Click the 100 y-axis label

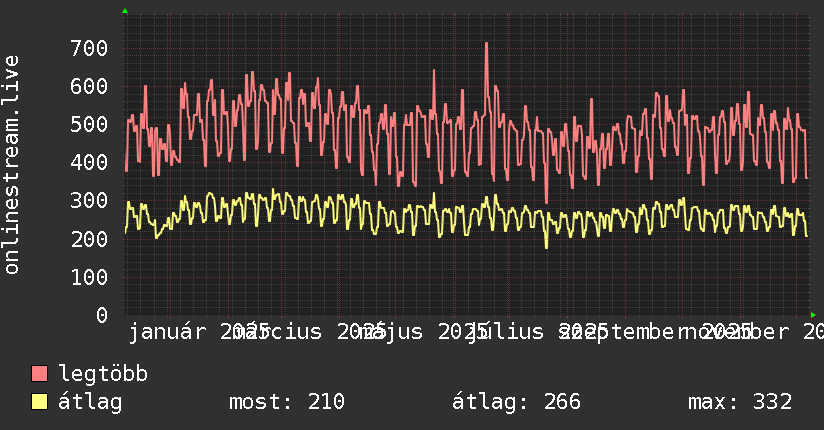tap(89, 277)
